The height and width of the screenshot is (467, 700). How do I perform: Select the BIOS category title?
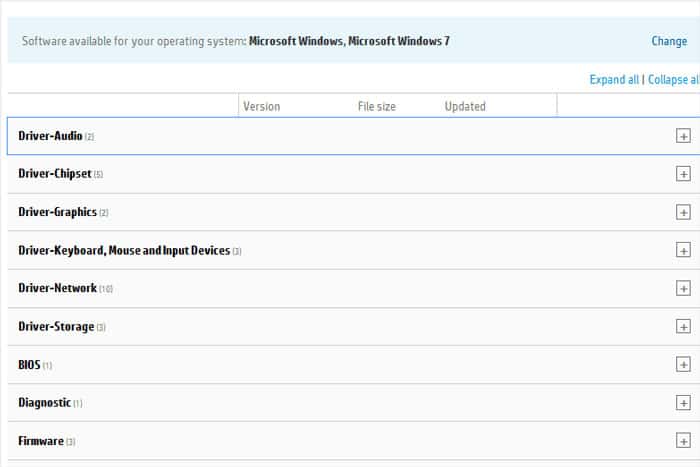click(x=29, y=365)
